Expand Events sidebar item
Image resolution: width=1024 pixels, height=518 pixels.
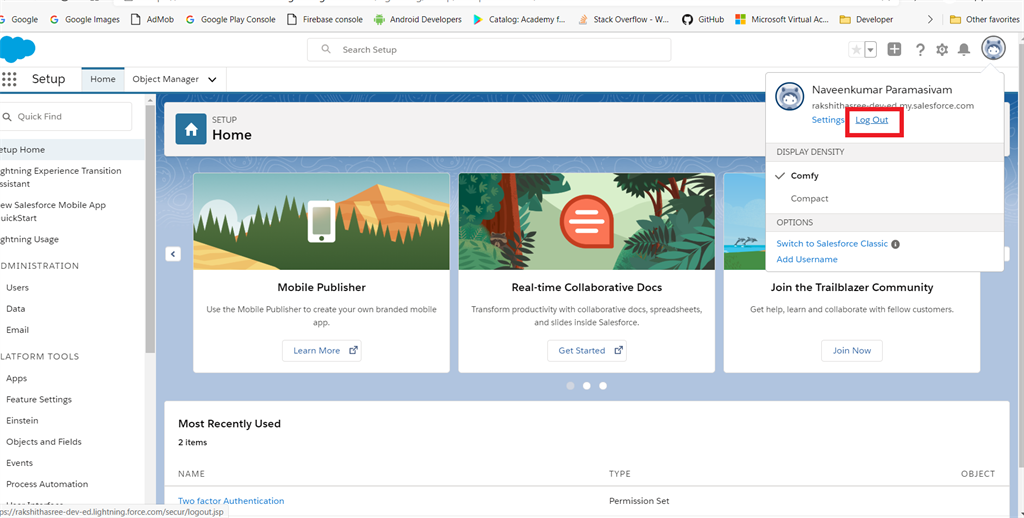click(20, 463)
